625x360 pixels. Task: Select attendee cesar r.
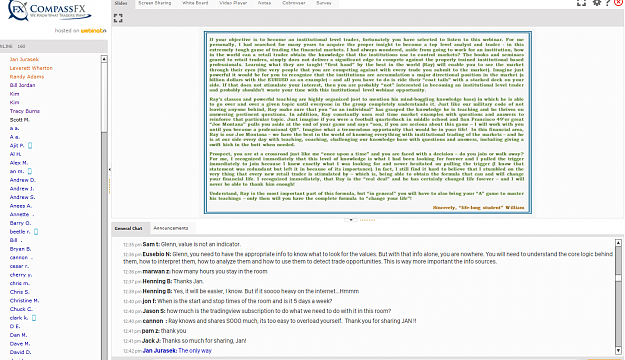pos(19,266)
